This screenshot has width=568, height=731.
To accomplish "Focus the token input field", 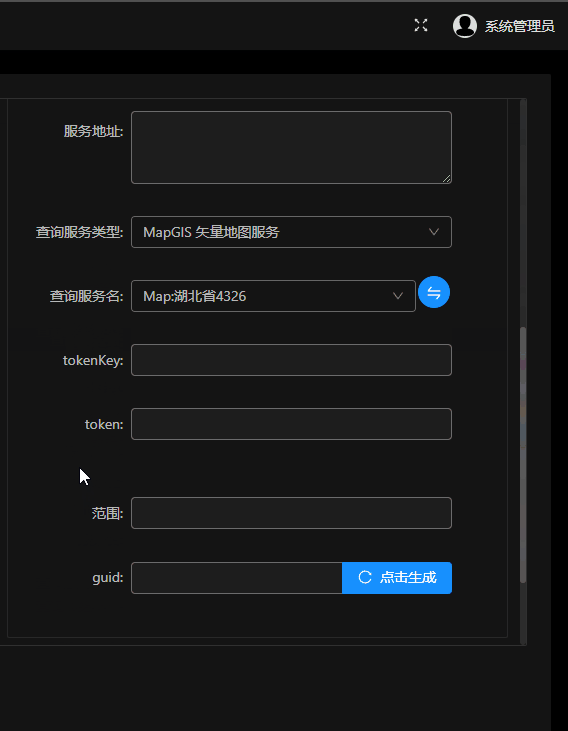I will (x=291, y=424).
